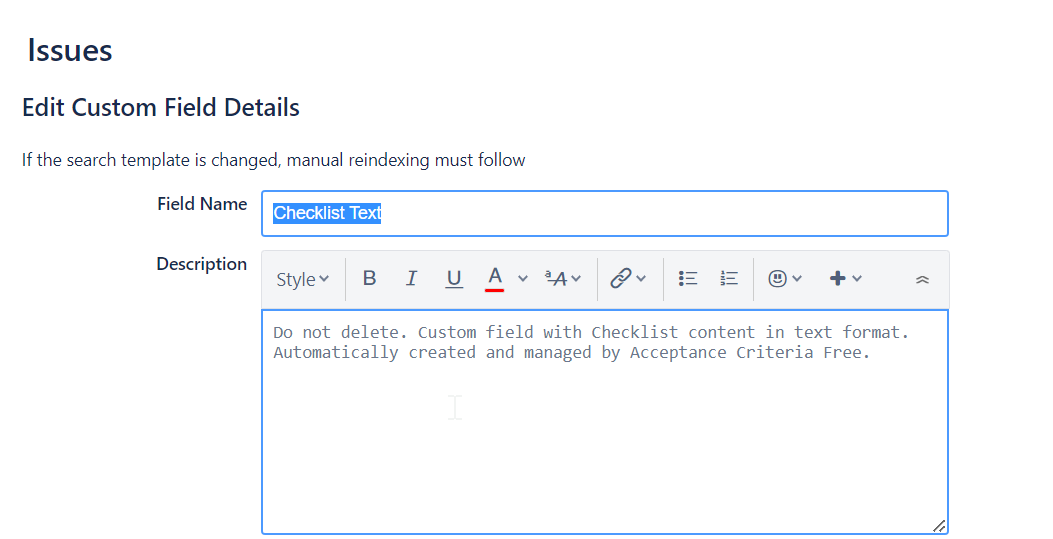Open the Style dropdown
The height and width of the screenshot is (539, 1053).
tap(302, 279)
